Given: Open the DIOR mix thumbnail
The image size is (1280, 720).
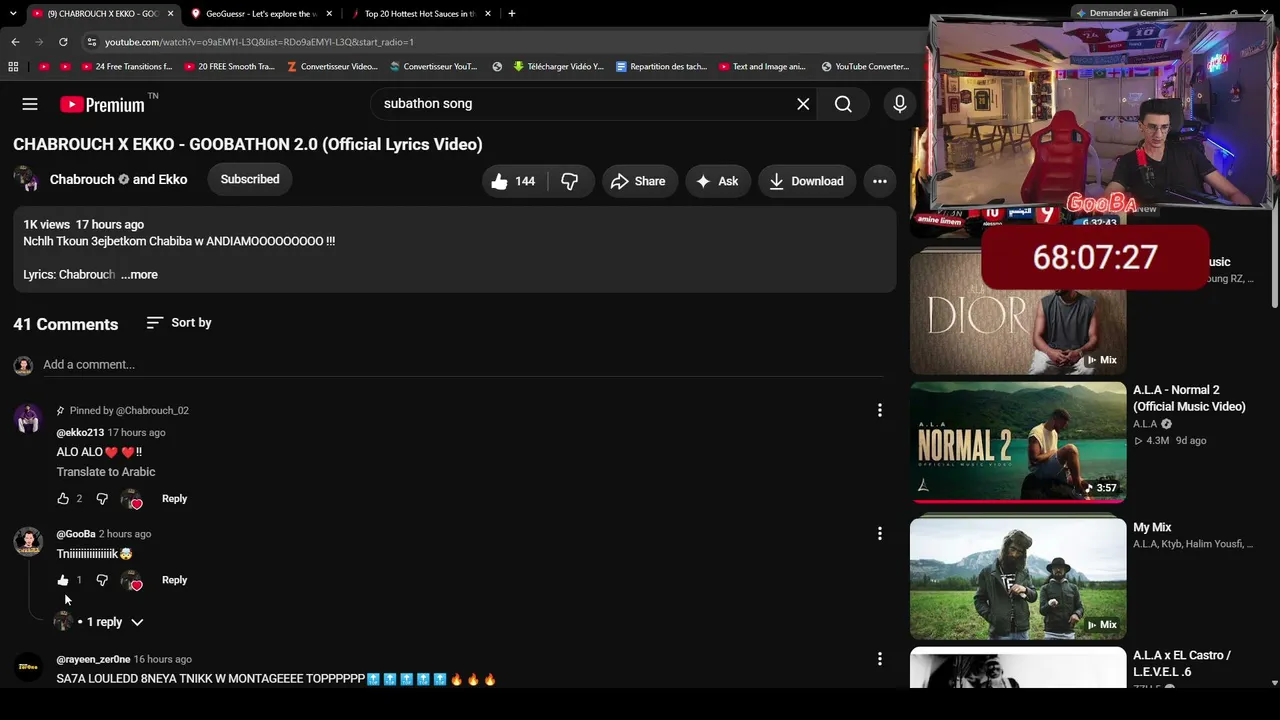Looking at the screenshot, I should click(1018, 311).
